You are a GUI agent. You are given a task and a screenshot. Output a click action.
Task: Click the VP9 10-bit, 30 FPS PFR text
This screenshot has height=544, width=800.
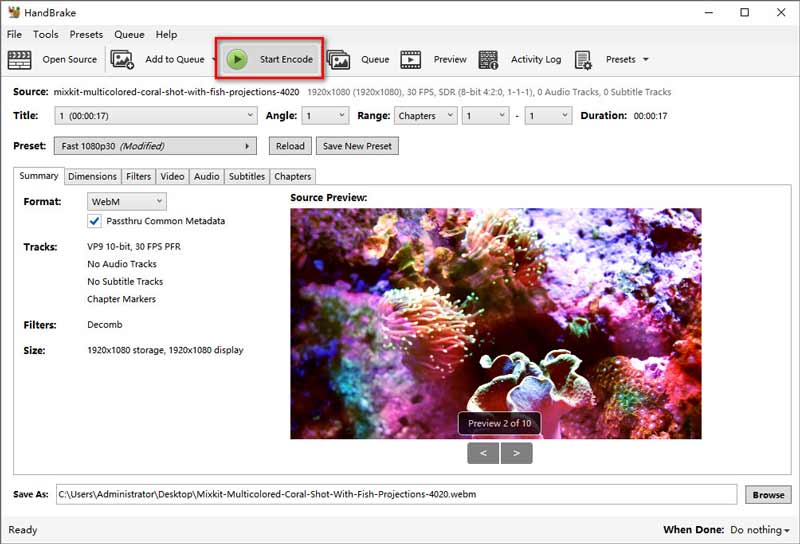pyautogui.click(x=134, y=246)
